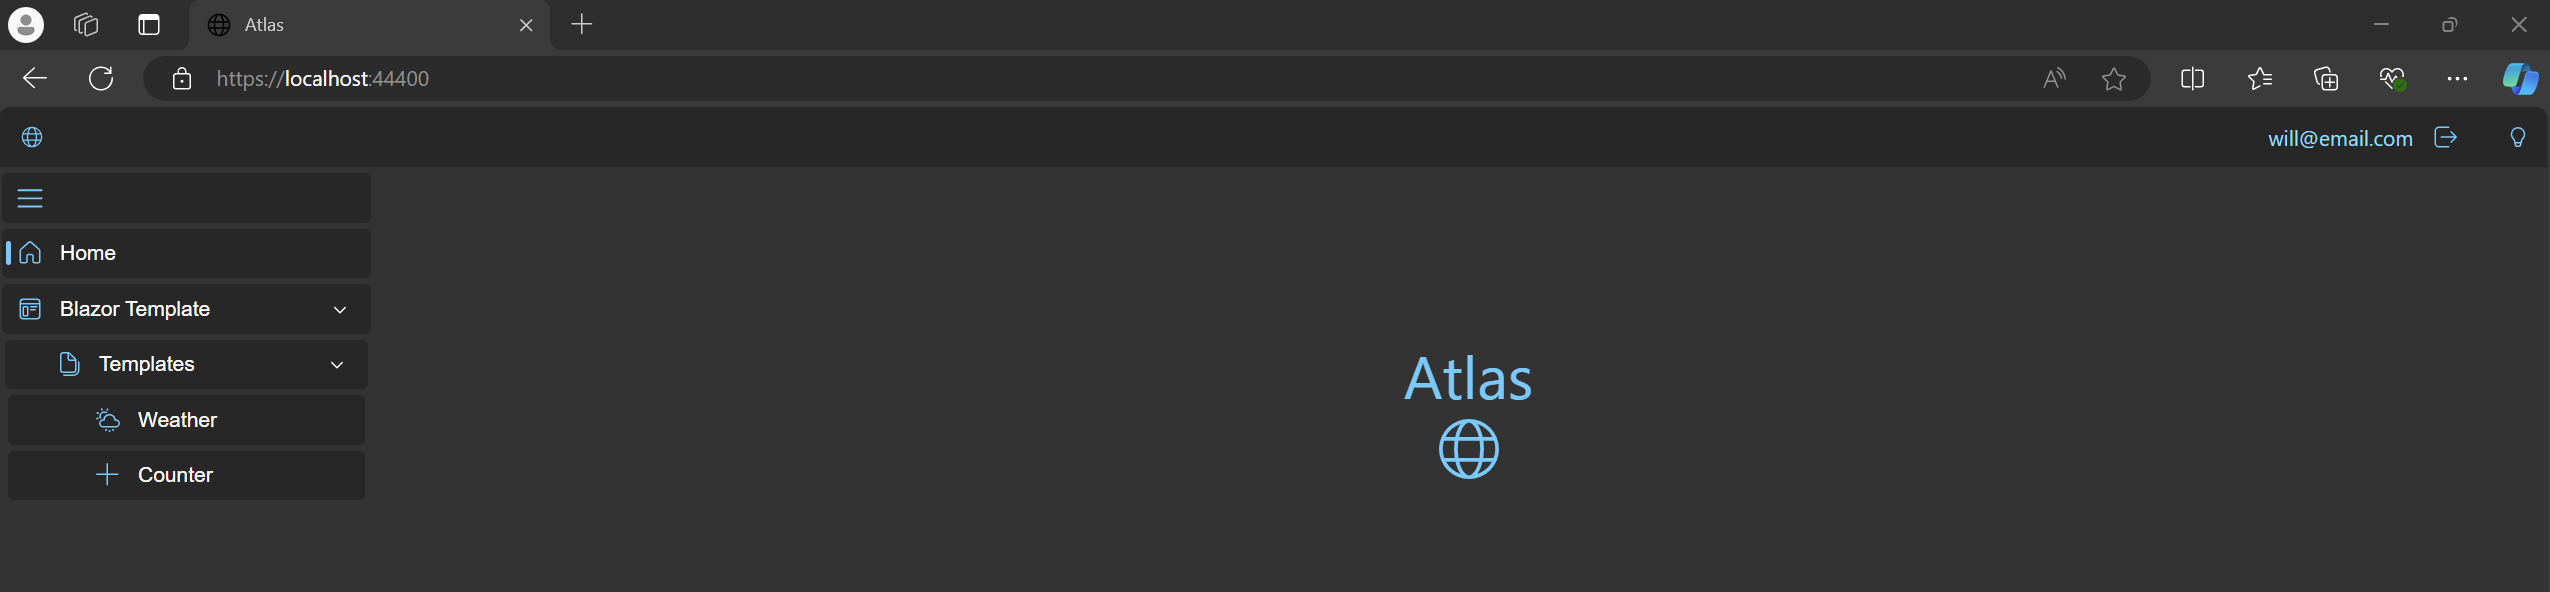This screenshot has width=2550, height=592.
Task: Click the logout icon beside the email
Action: [x=2445, y=137]
